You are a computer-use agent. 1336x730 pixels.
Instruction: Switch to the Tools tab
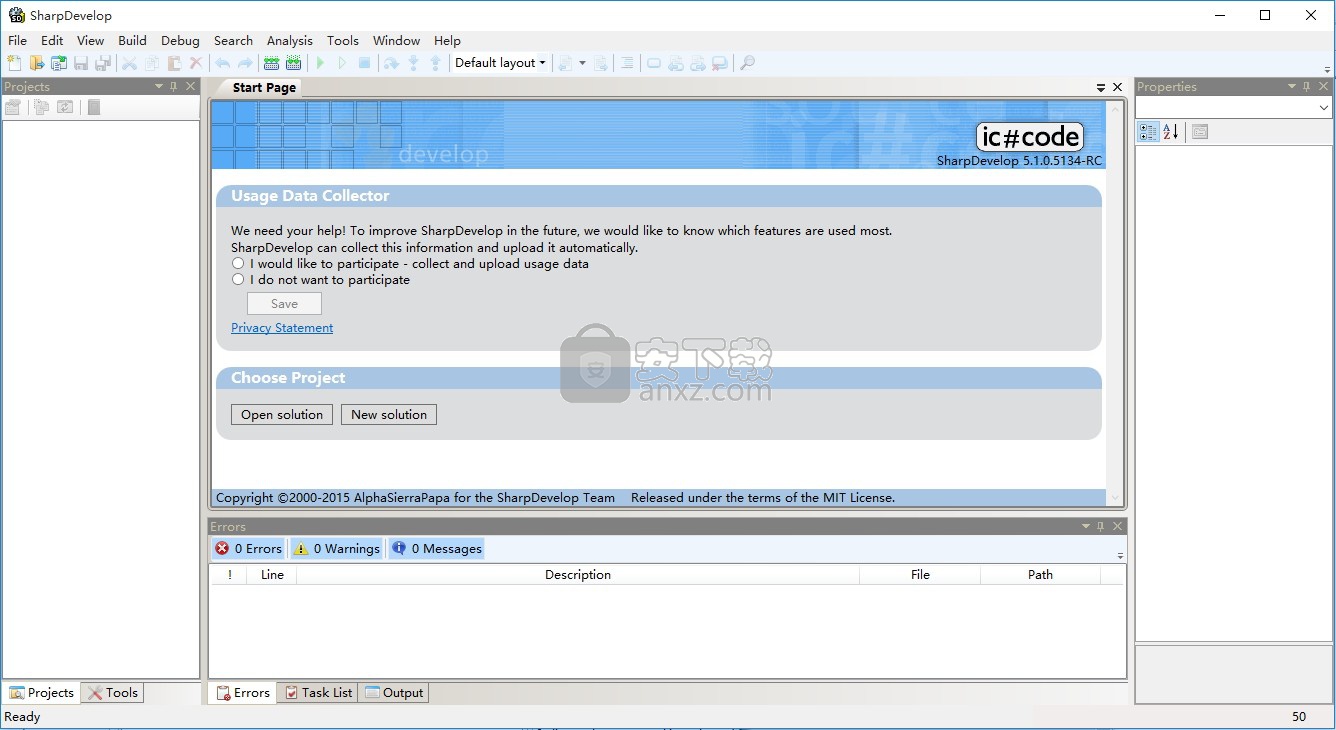pos(113,692)
